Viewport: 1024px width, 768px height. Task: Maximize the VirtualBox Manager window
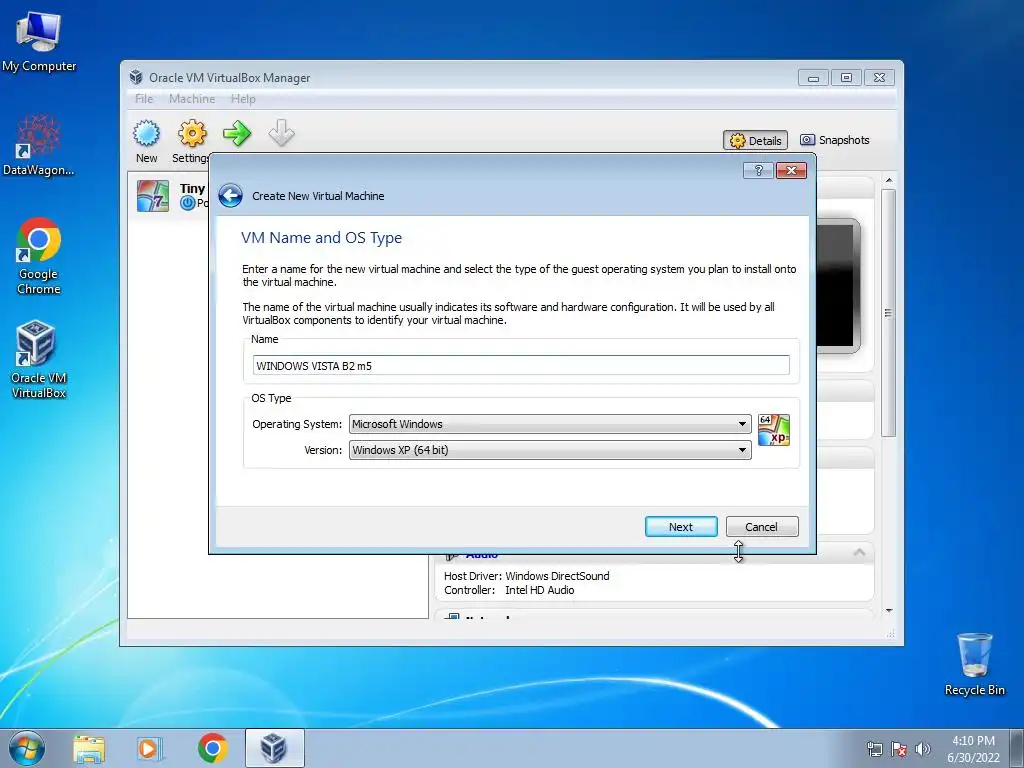click(x=846, y=78)
